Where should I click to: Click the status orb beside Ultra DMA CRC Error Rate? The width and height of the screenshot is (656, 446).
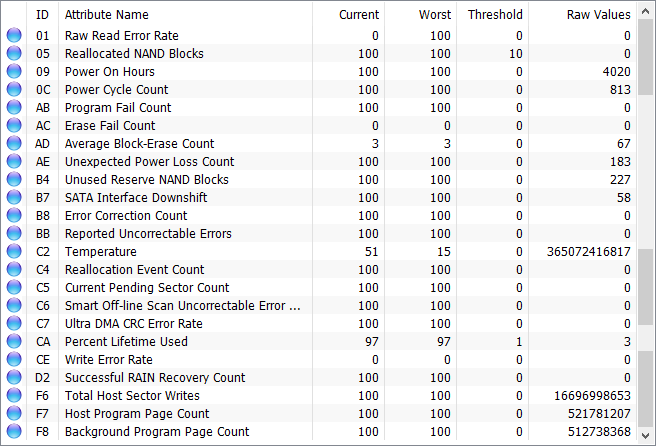coord(14,323)
